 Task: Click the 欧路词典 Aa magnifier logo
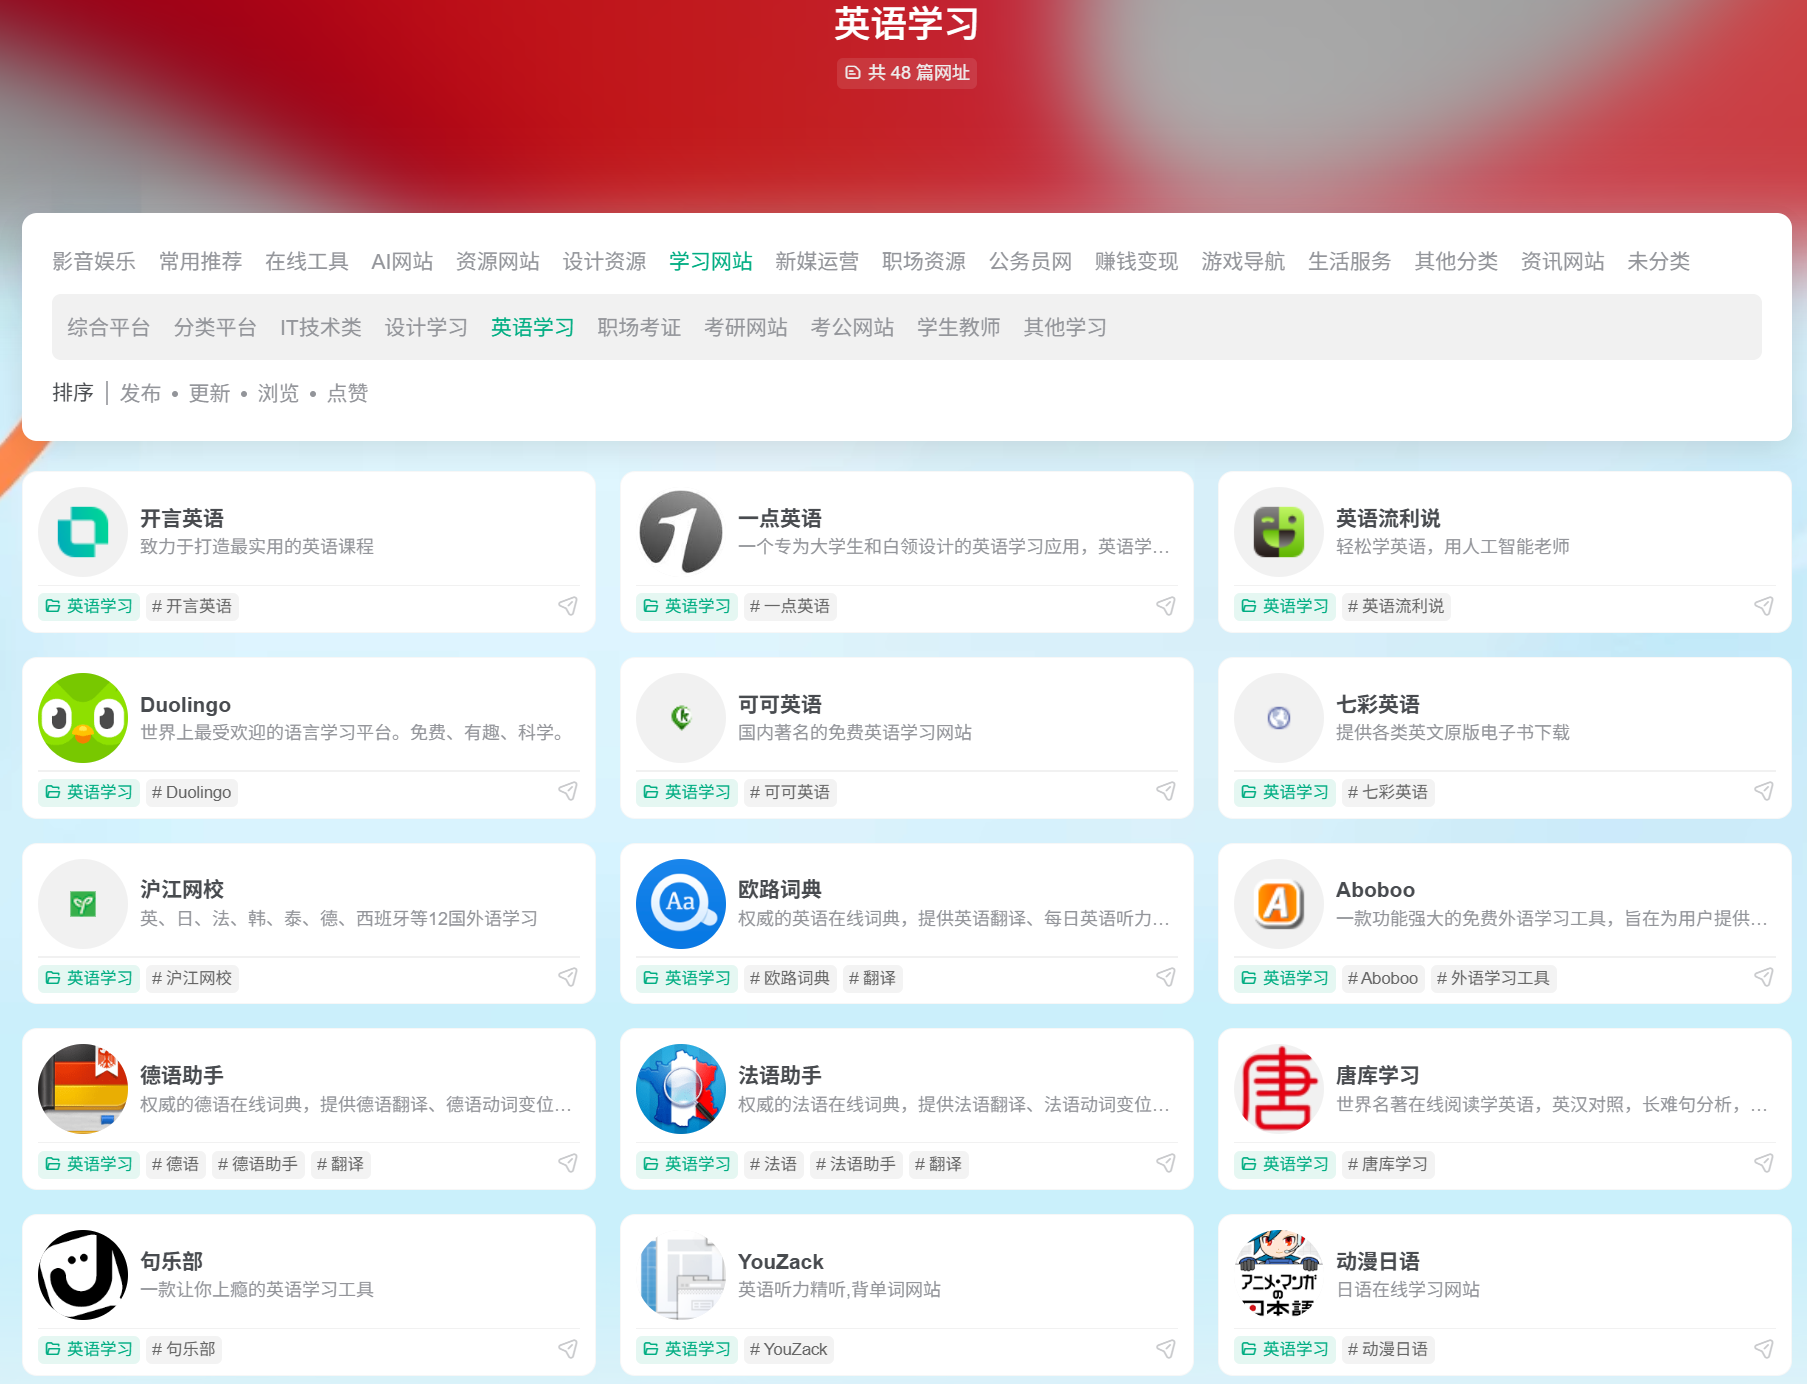[x=681, y=904]
